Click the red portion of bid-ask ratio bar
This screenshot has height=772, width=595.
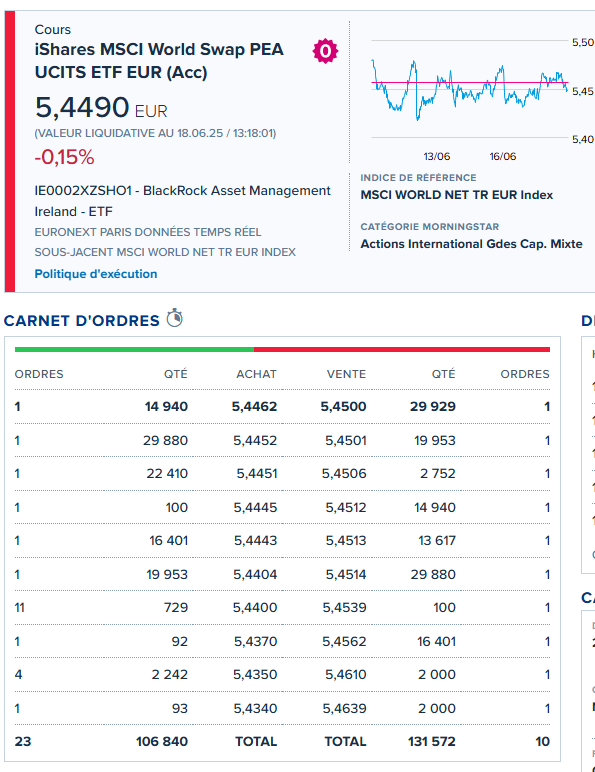[x=402, y=350]
